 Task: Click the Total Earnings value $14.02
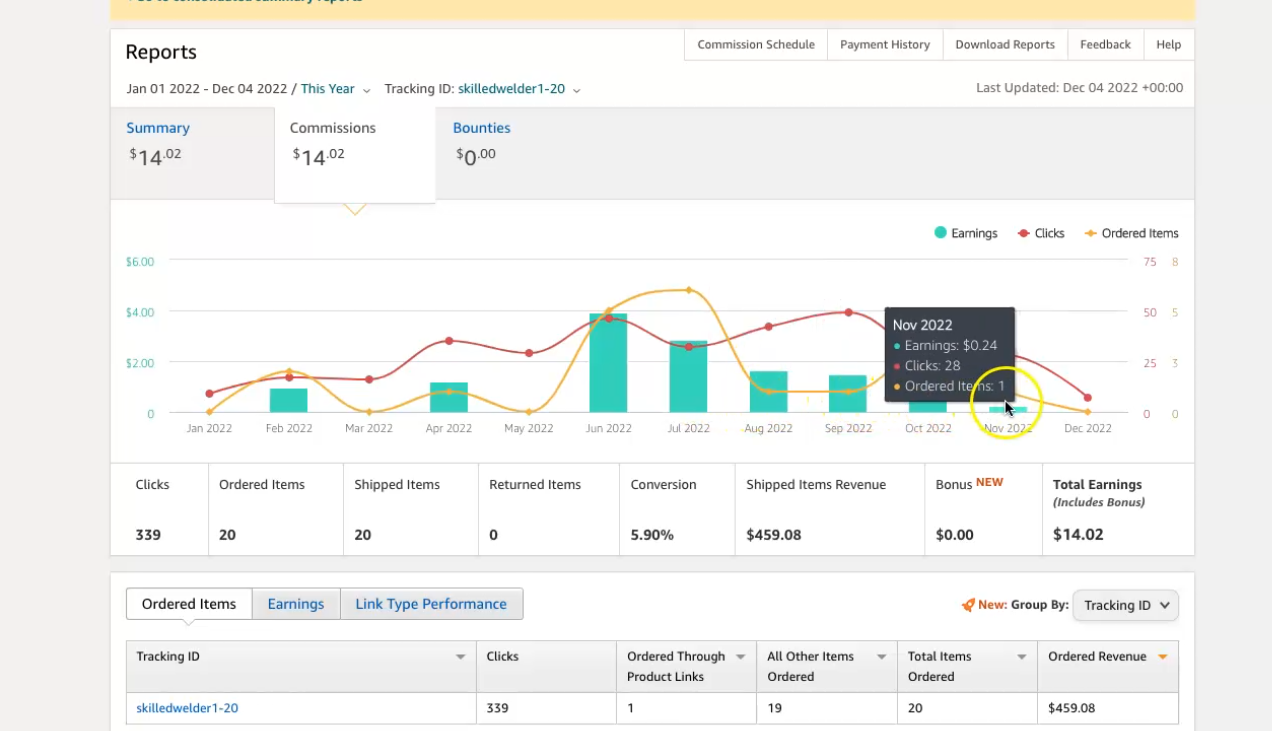(x=1078, y=535)
